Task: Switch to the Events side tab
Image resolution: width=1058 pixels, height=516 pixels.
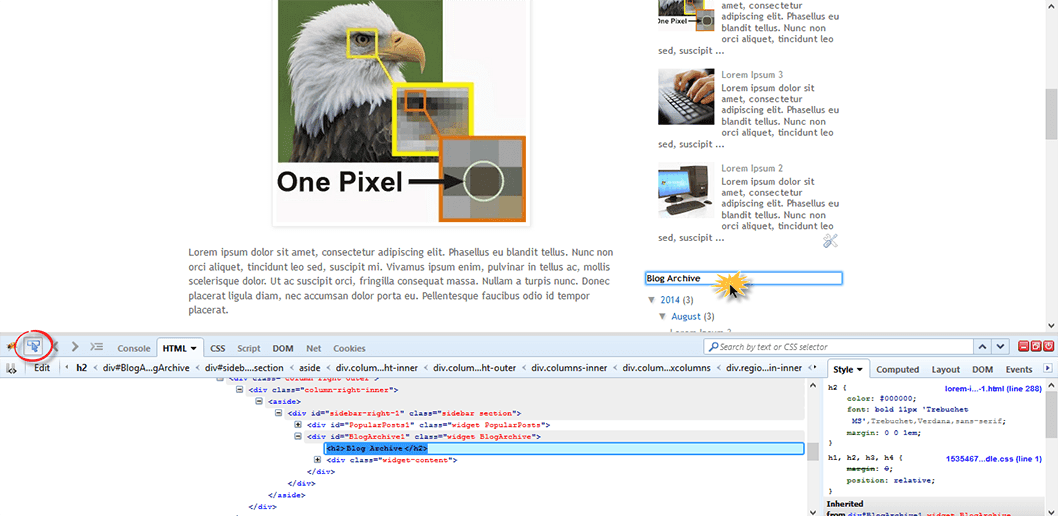Action: pyautogui.click(x=1019, y=370)
